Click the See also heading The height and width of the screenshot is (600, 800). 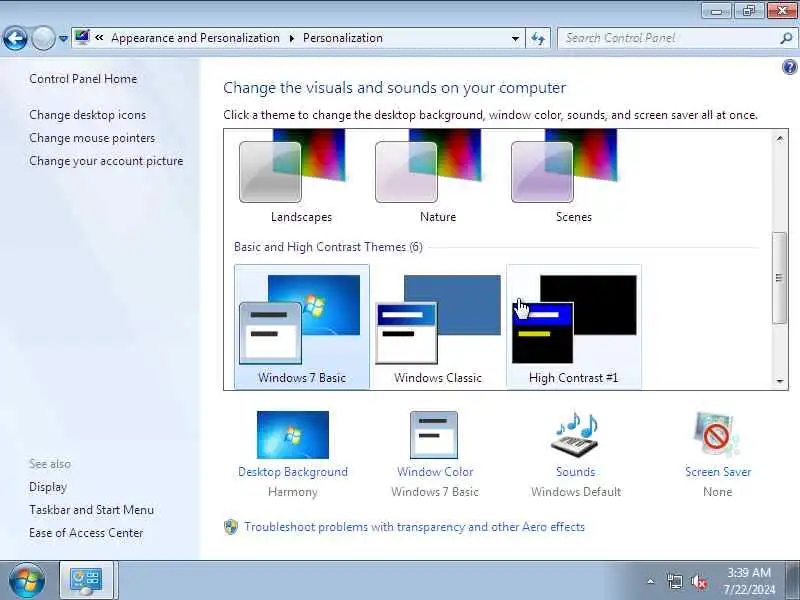point(50,464)
